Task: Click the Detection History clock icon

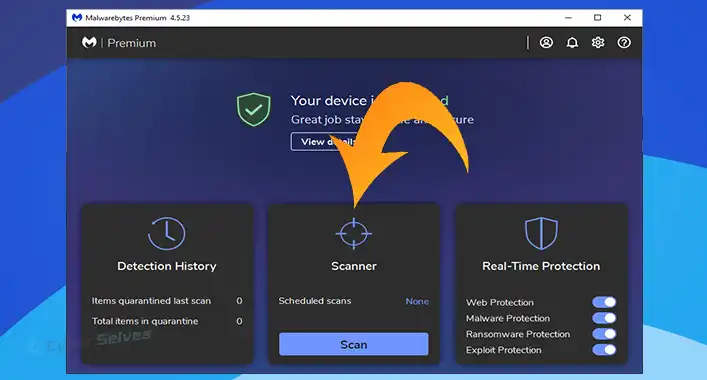Action: click(166, 233)
